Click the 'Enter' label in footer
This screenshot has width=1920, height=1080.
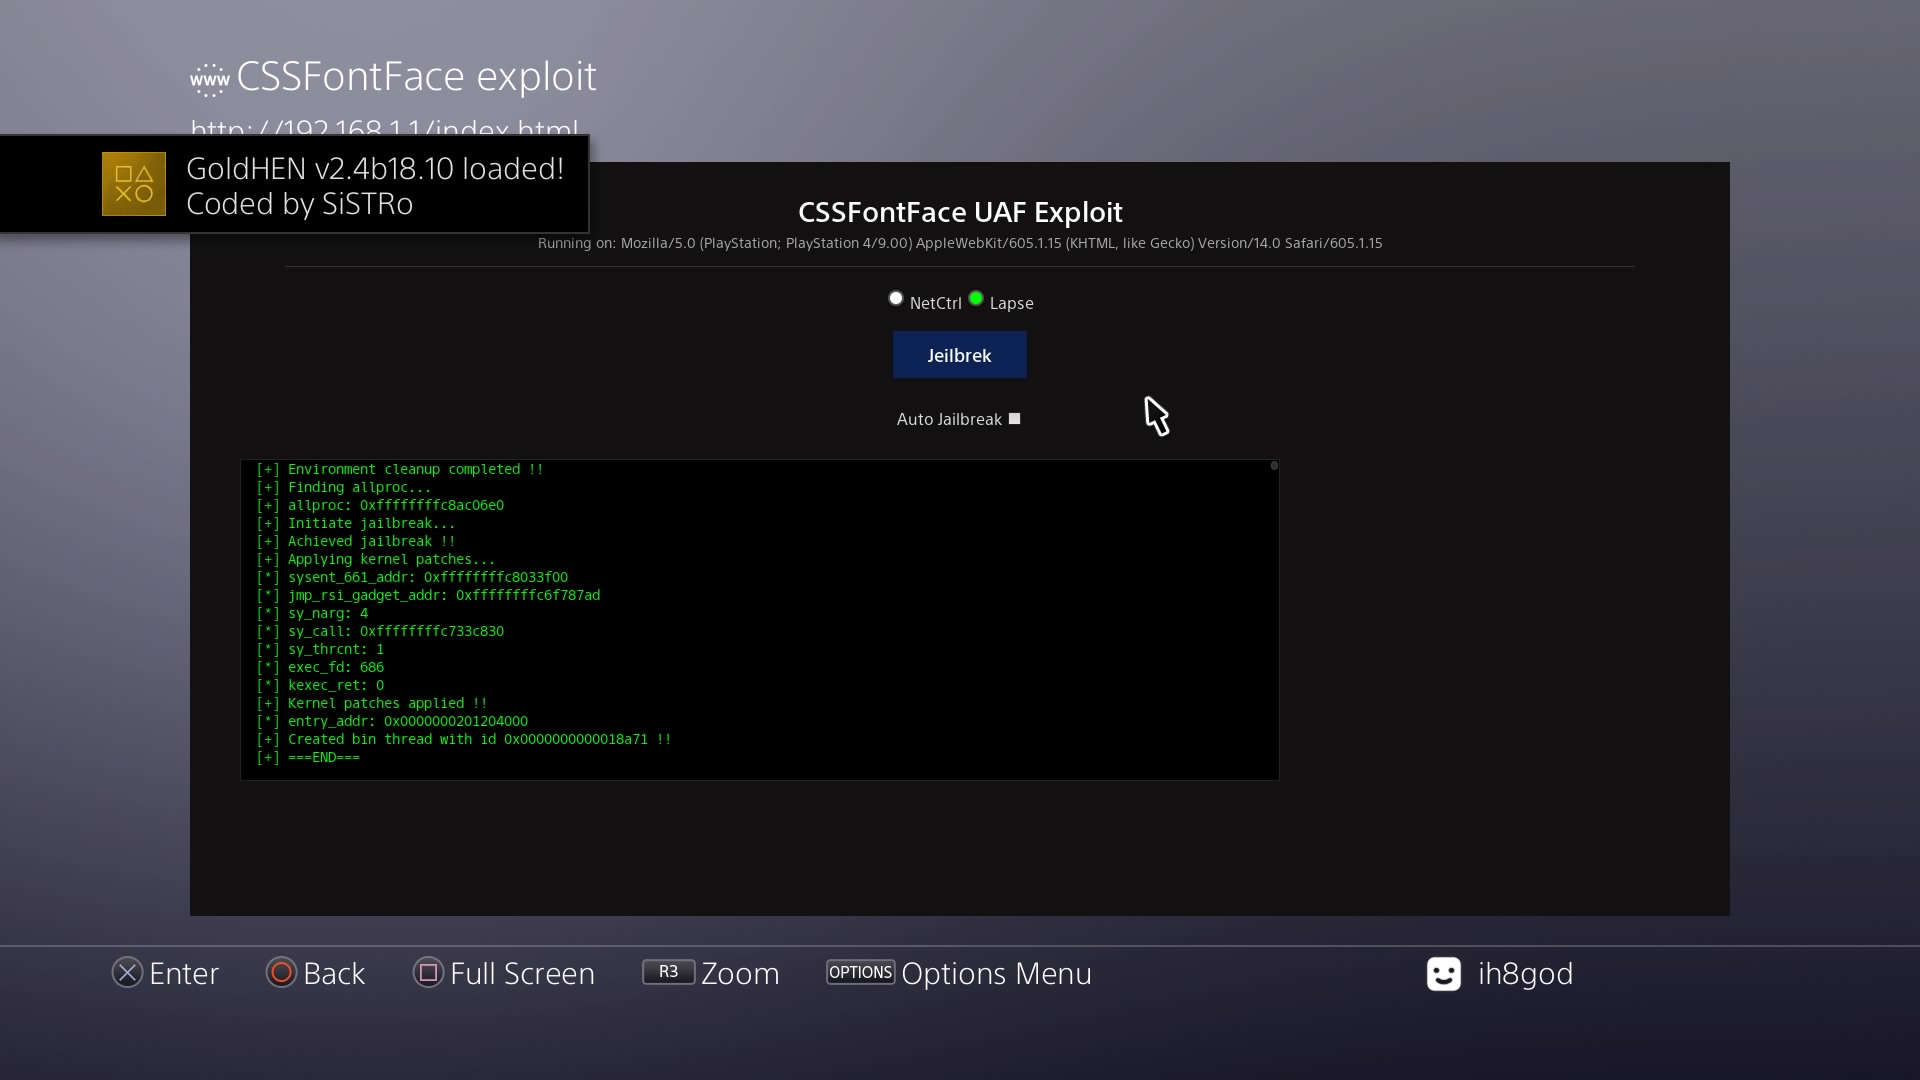(x=184, y=974)
